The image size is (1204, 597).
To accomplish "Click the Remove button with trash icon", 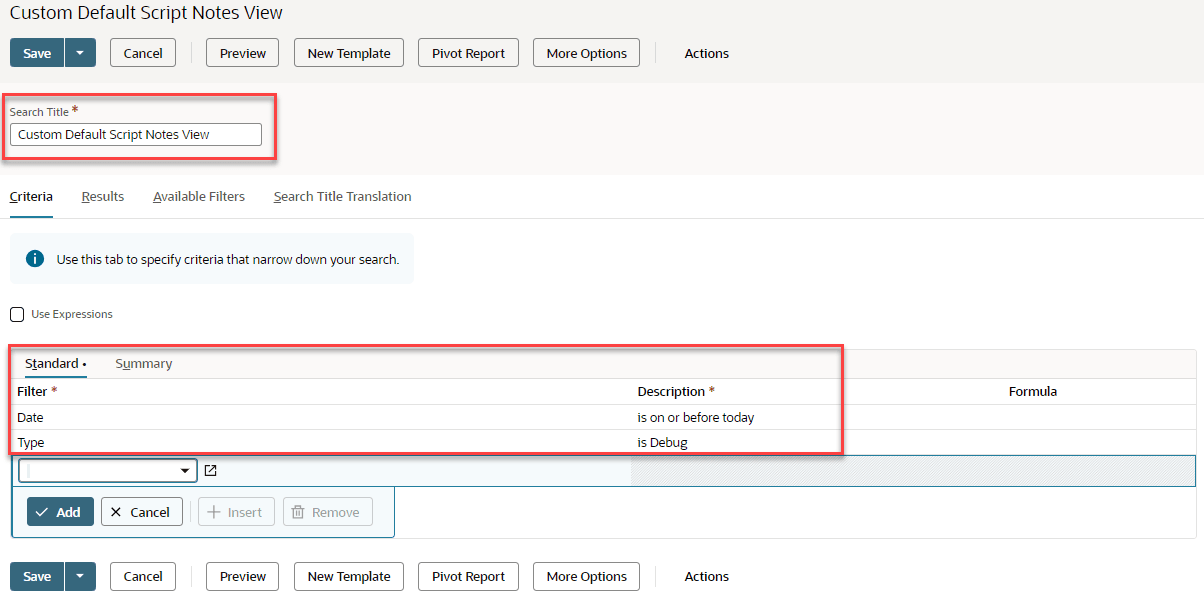I will [x=328, y=512].
